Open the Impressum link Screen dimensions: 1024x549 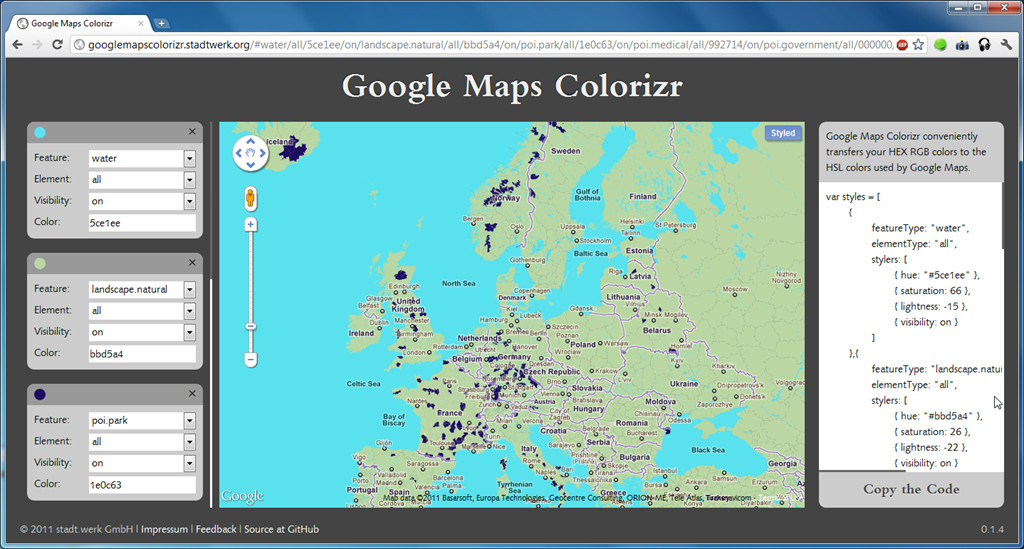(164, 529)
